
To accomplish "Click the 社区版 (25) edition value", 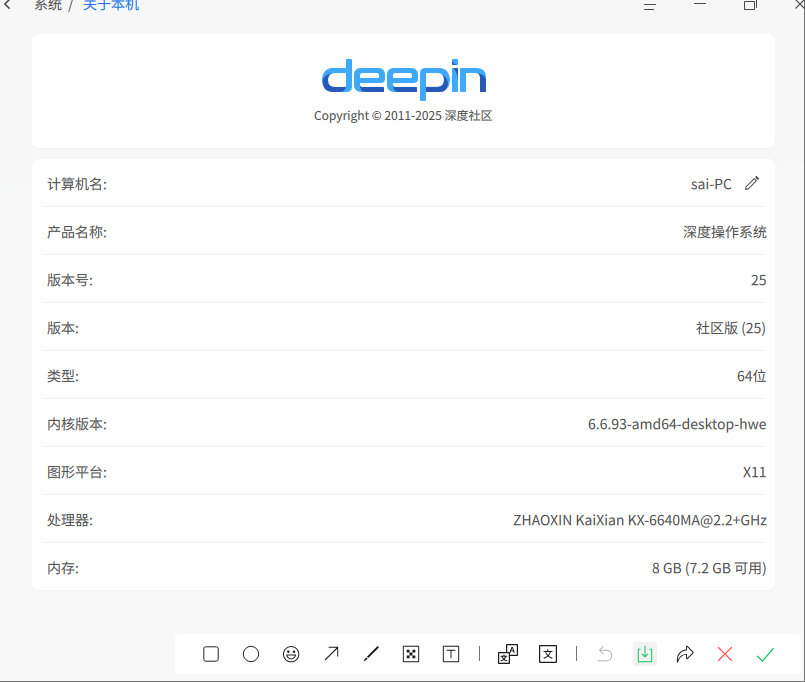I will tap(731, 328).
